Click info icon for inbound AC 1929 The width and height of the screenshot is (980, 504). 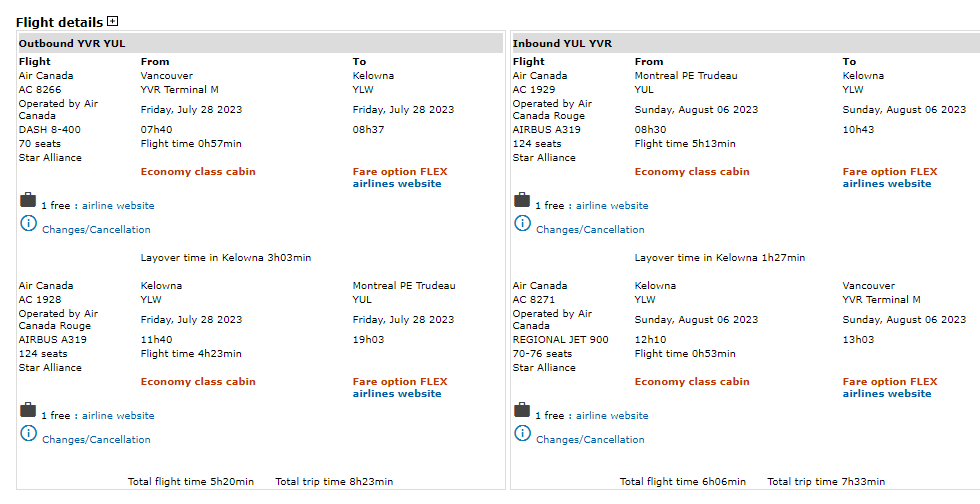(522, 223)
